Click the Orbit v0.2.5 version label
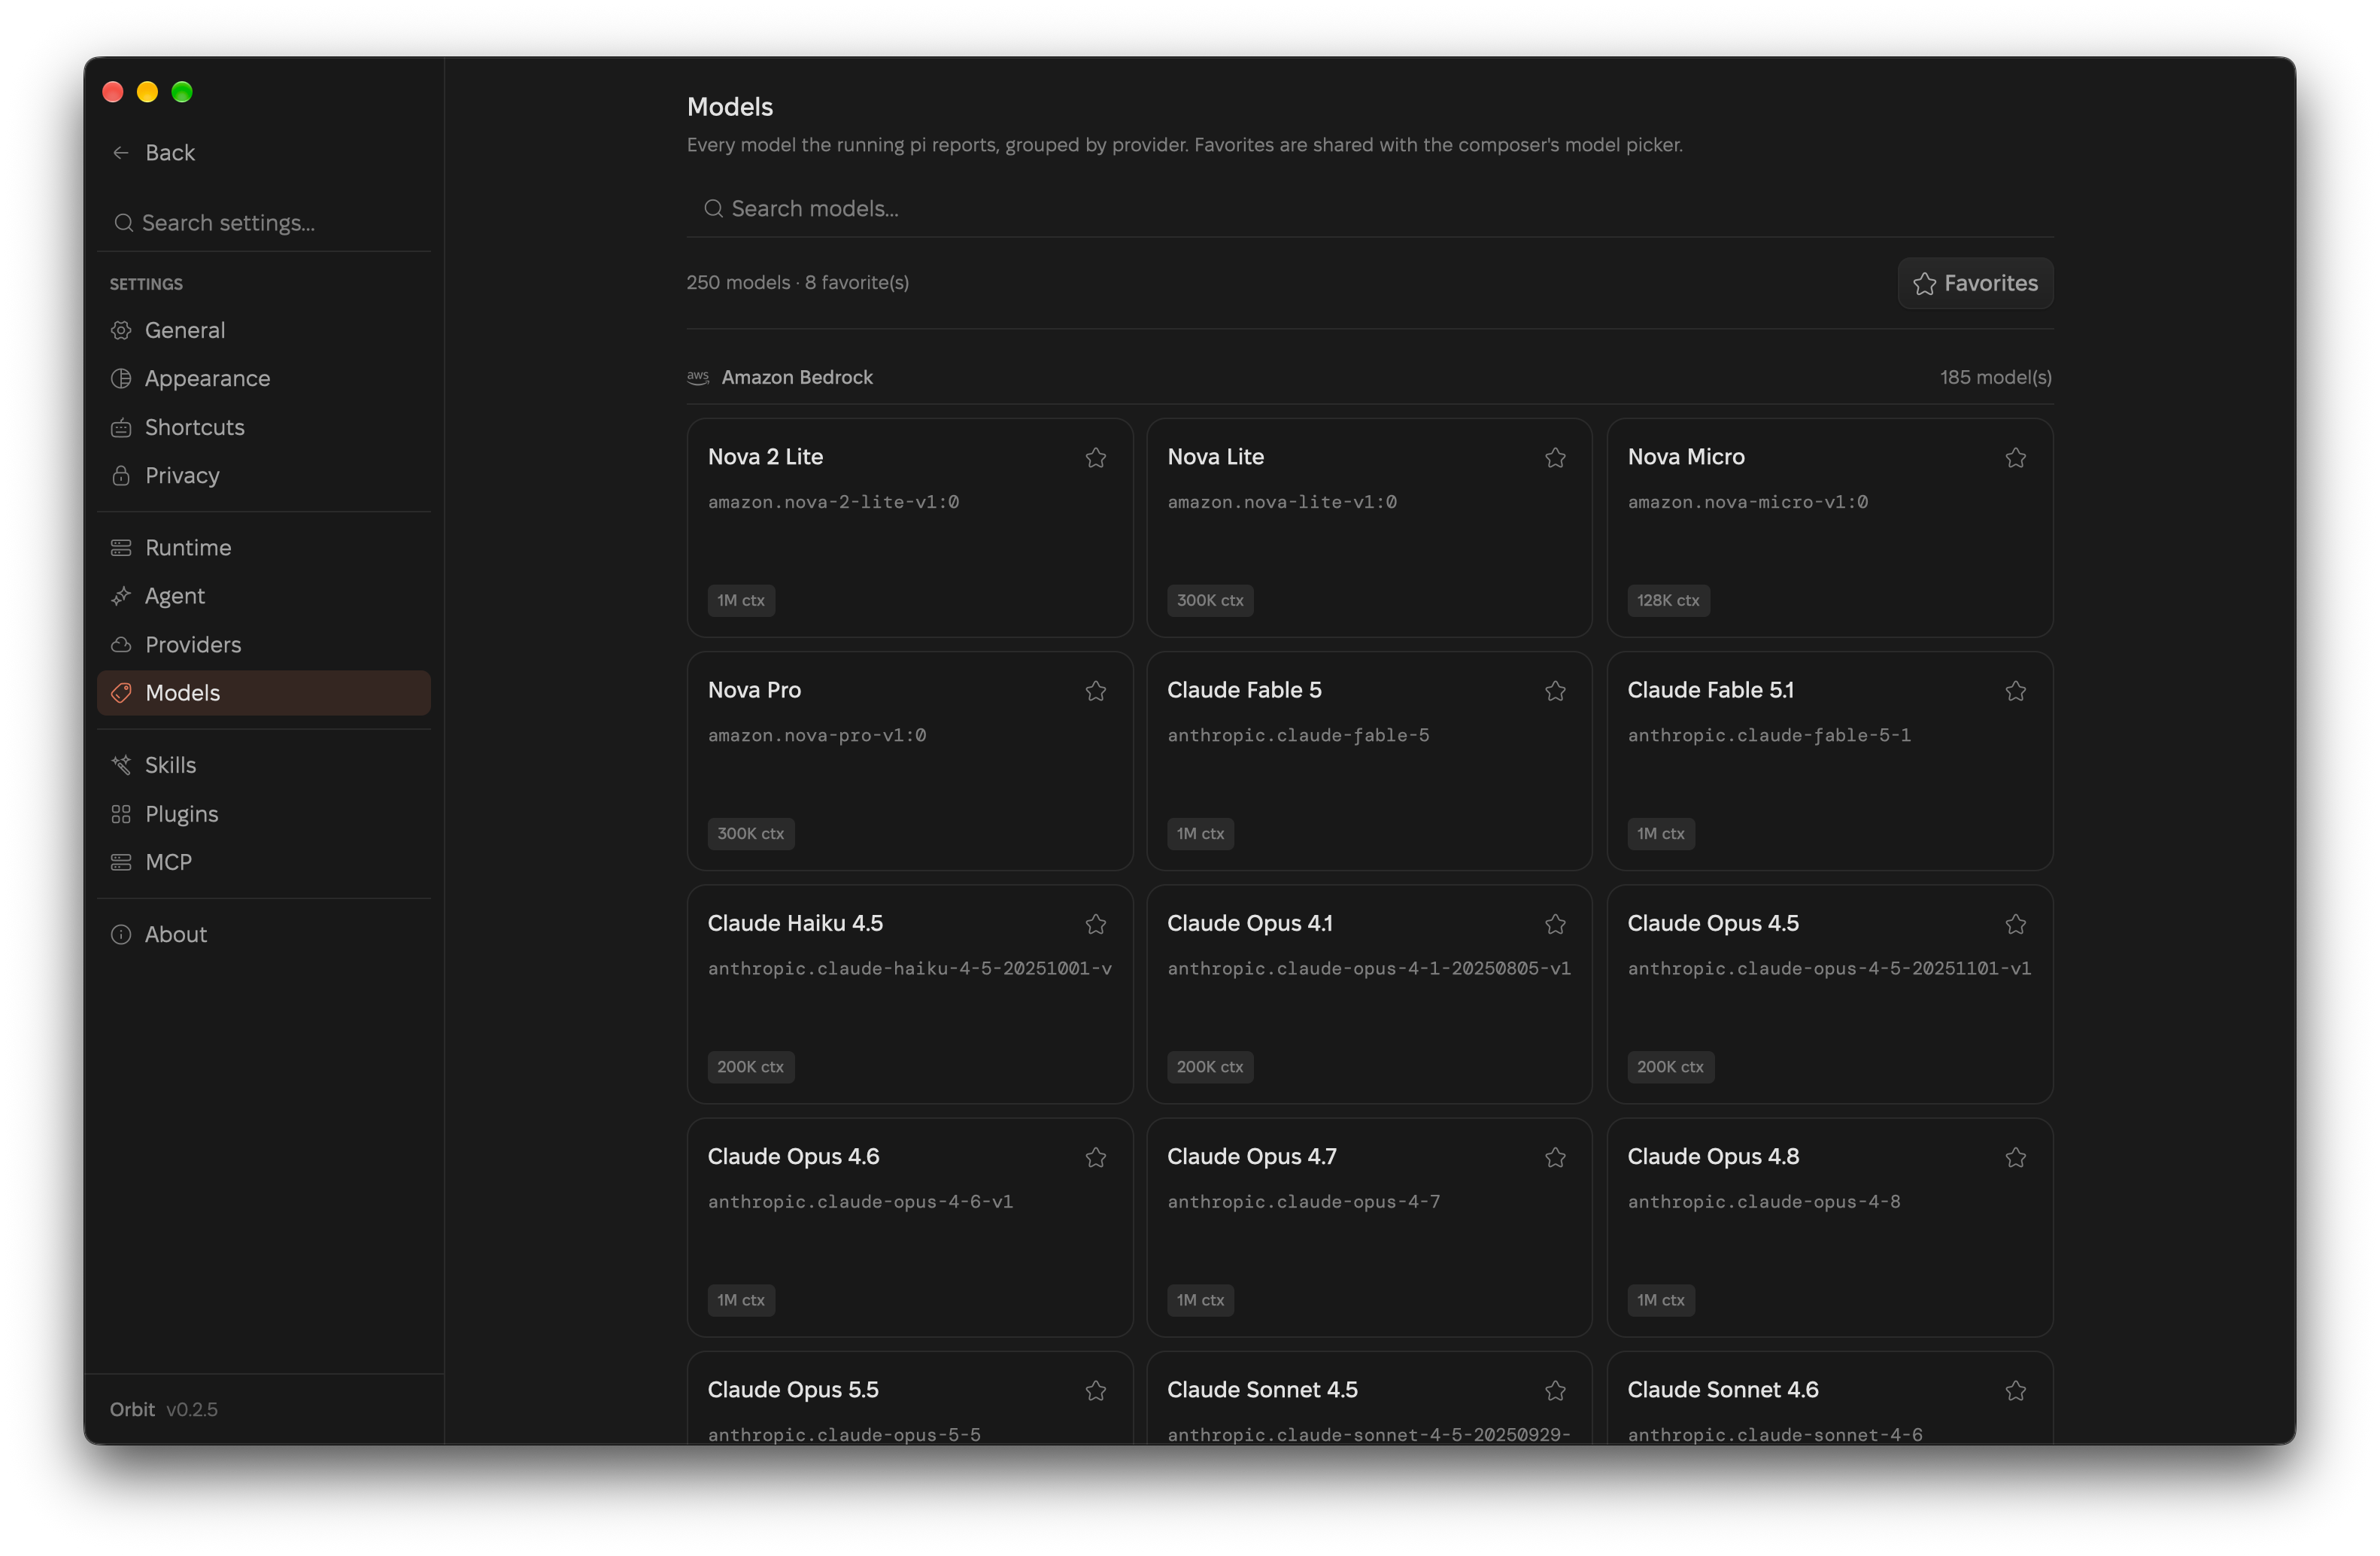Viewport: 2380px width, 1556px height. coord(163,1409)
